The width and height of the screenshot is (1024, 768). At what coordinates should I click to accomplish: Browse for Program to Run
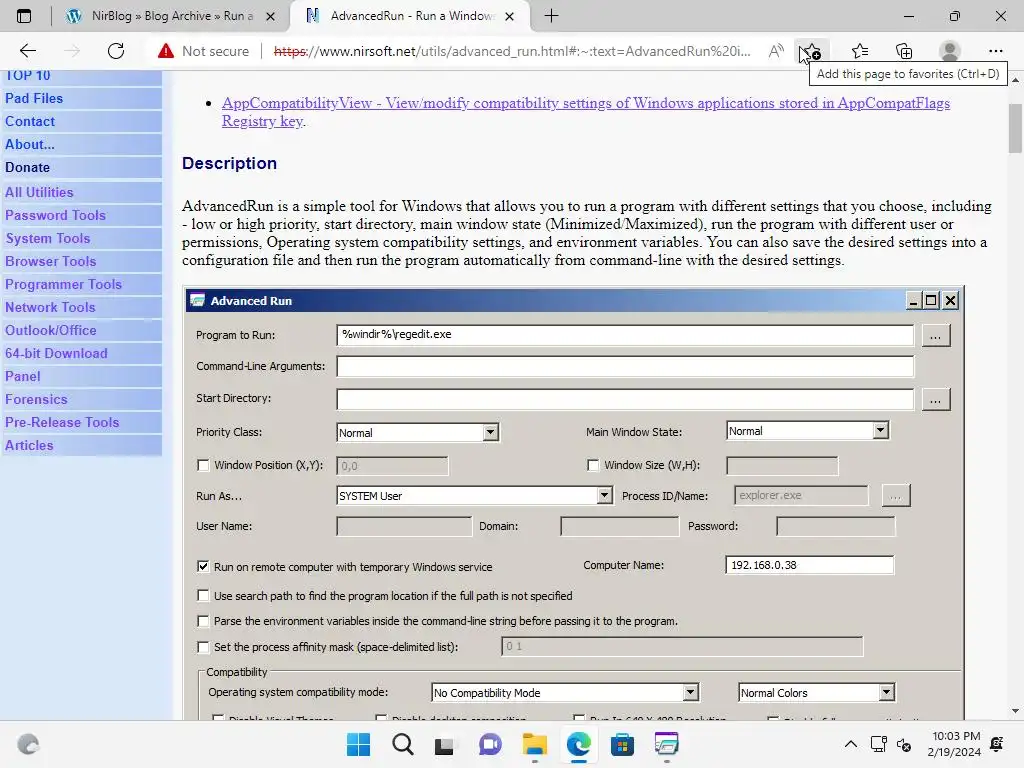click(935, 336)
